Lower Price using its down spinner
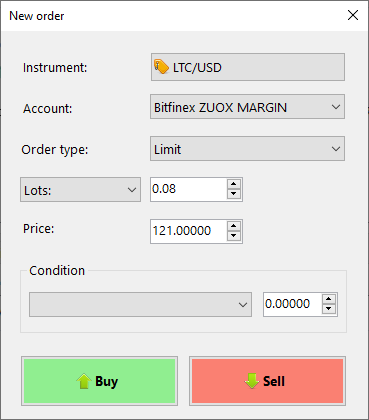369x420 pixels. [x=234, y=236]
